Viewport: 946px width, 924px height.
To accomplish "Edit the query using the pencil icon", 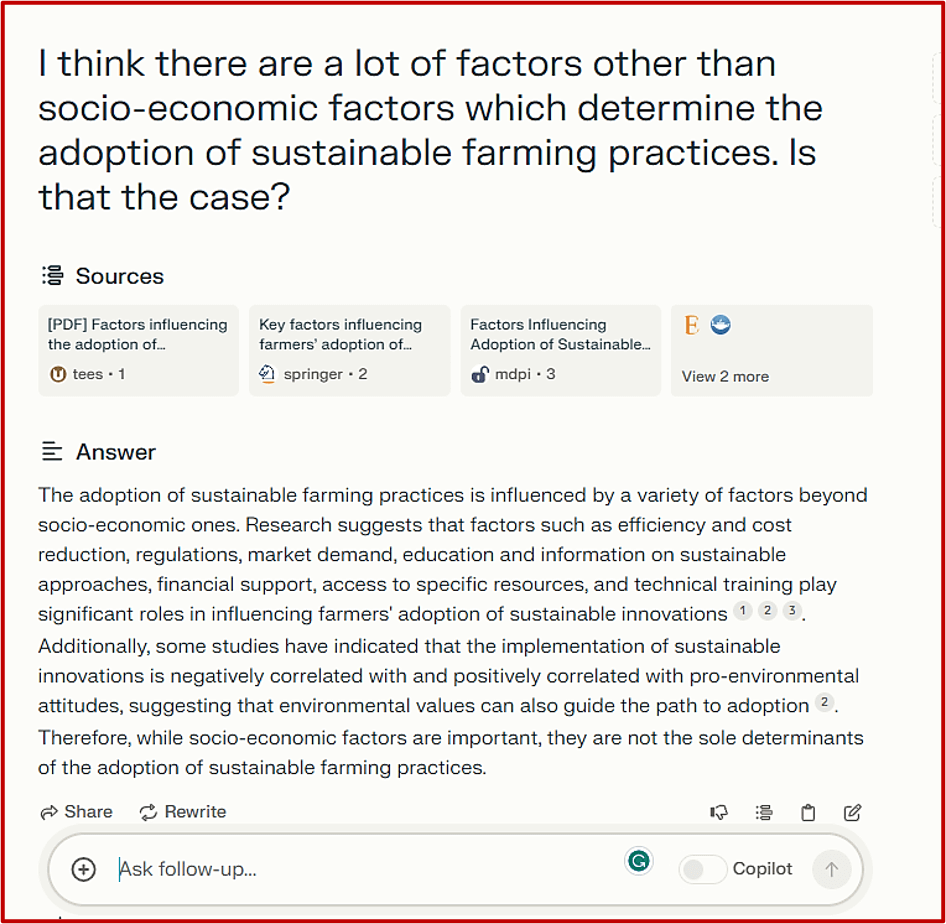I will pyautogui.click(x=852, y=812).
